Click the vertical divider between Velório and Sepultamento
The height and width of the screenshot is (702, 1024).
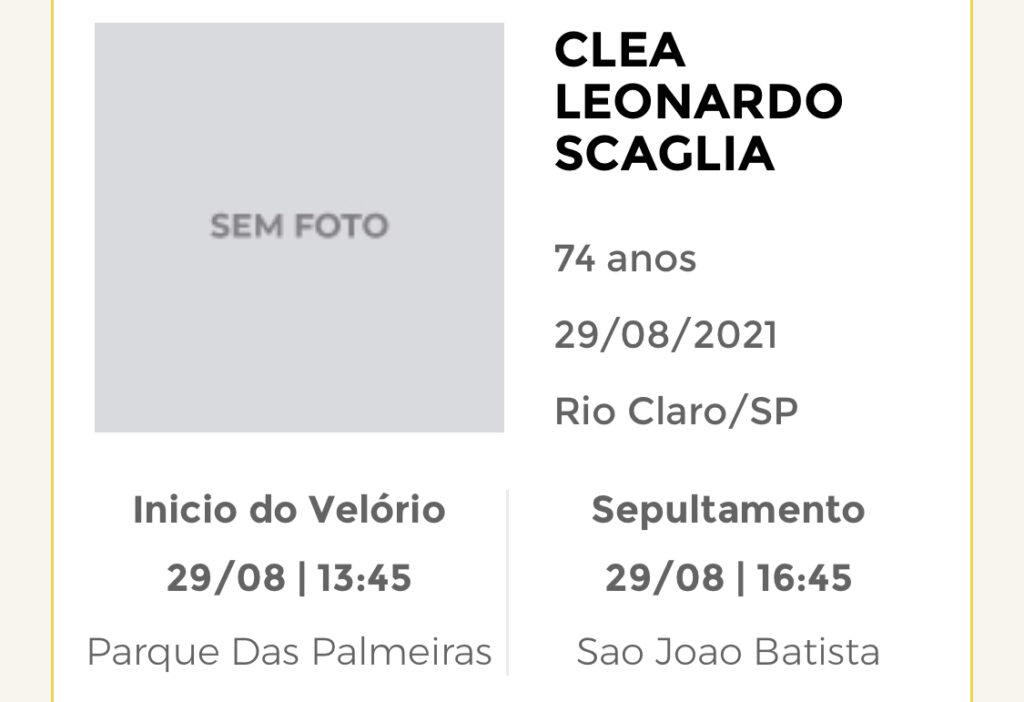[507, 582]
